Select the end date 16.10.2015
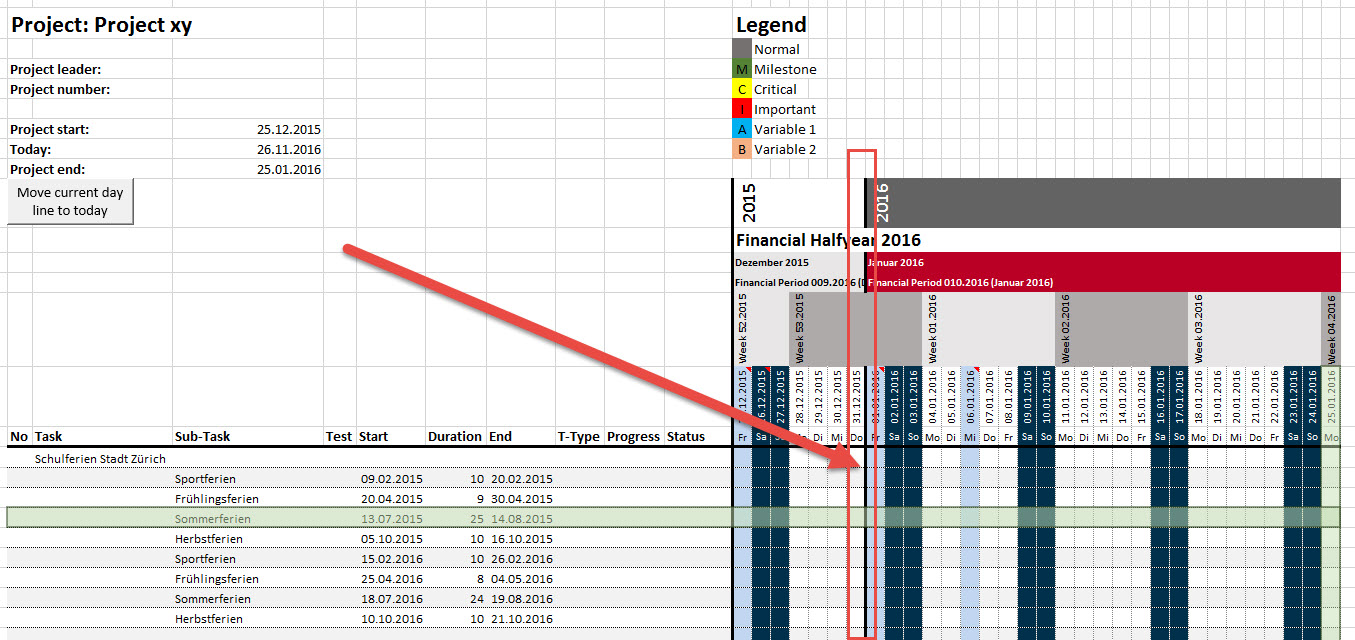 pyautogui.click(x=521, y=539)
